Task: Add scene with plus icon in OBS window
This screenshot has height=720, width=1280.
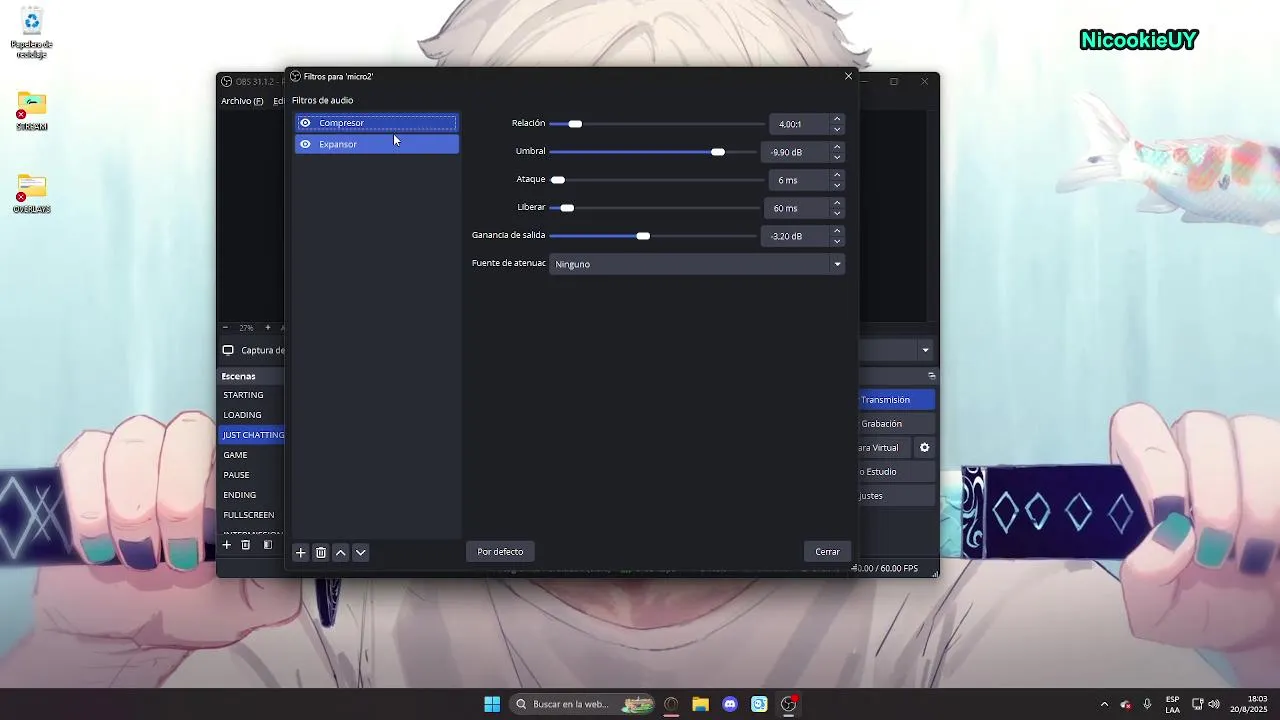Action: (227, 545)
